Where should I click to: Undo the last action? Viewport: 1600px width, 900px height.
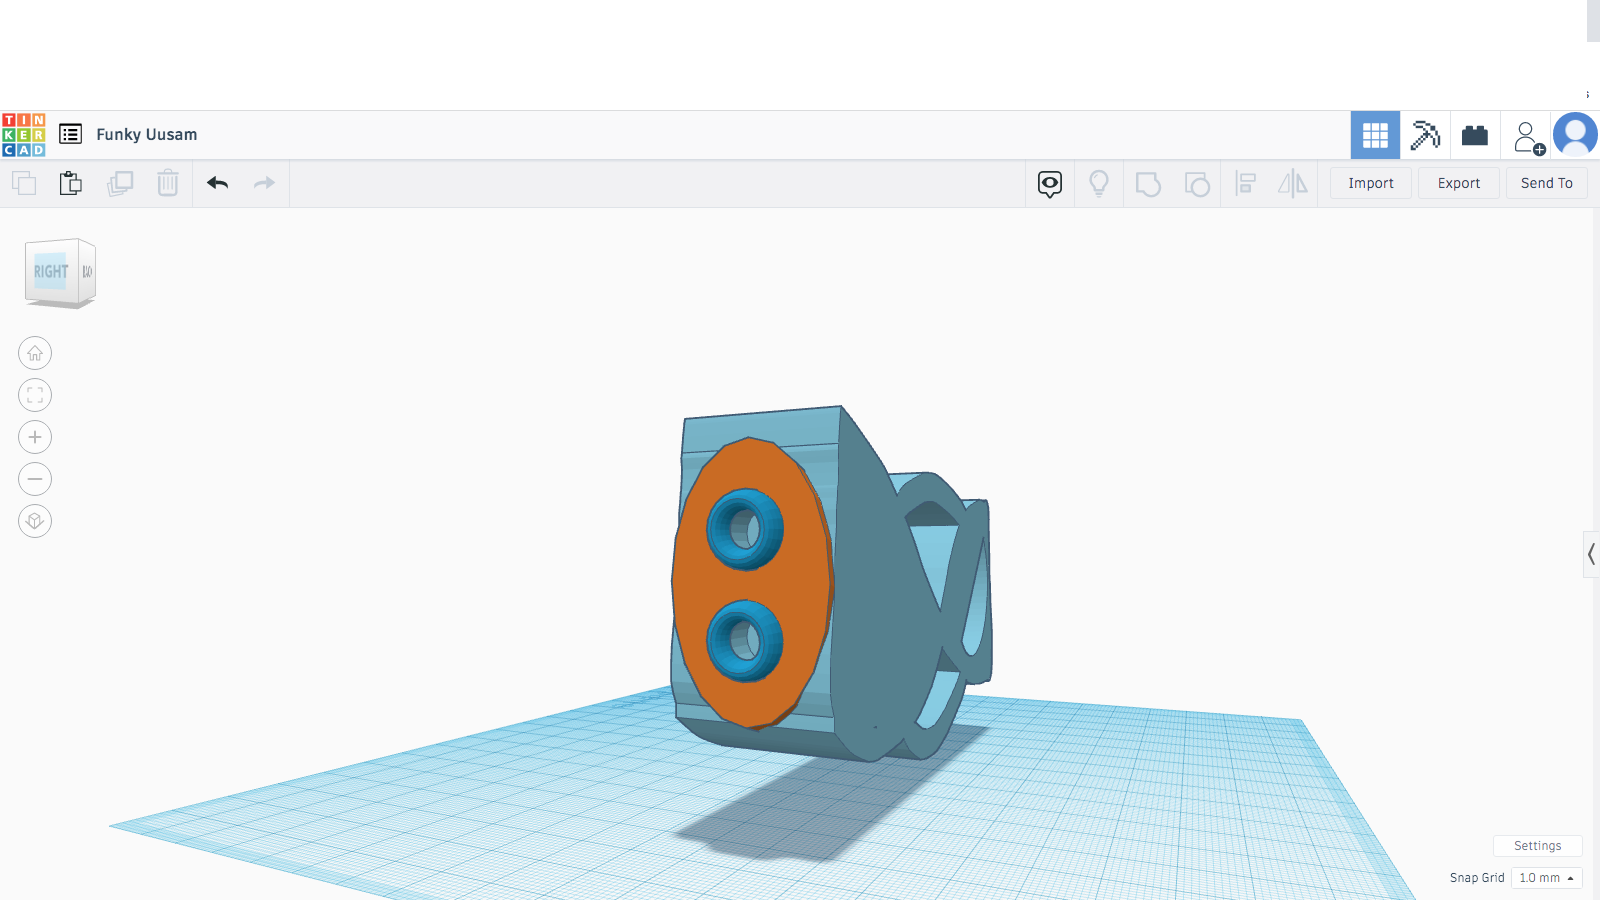click(x=218, y=183)
